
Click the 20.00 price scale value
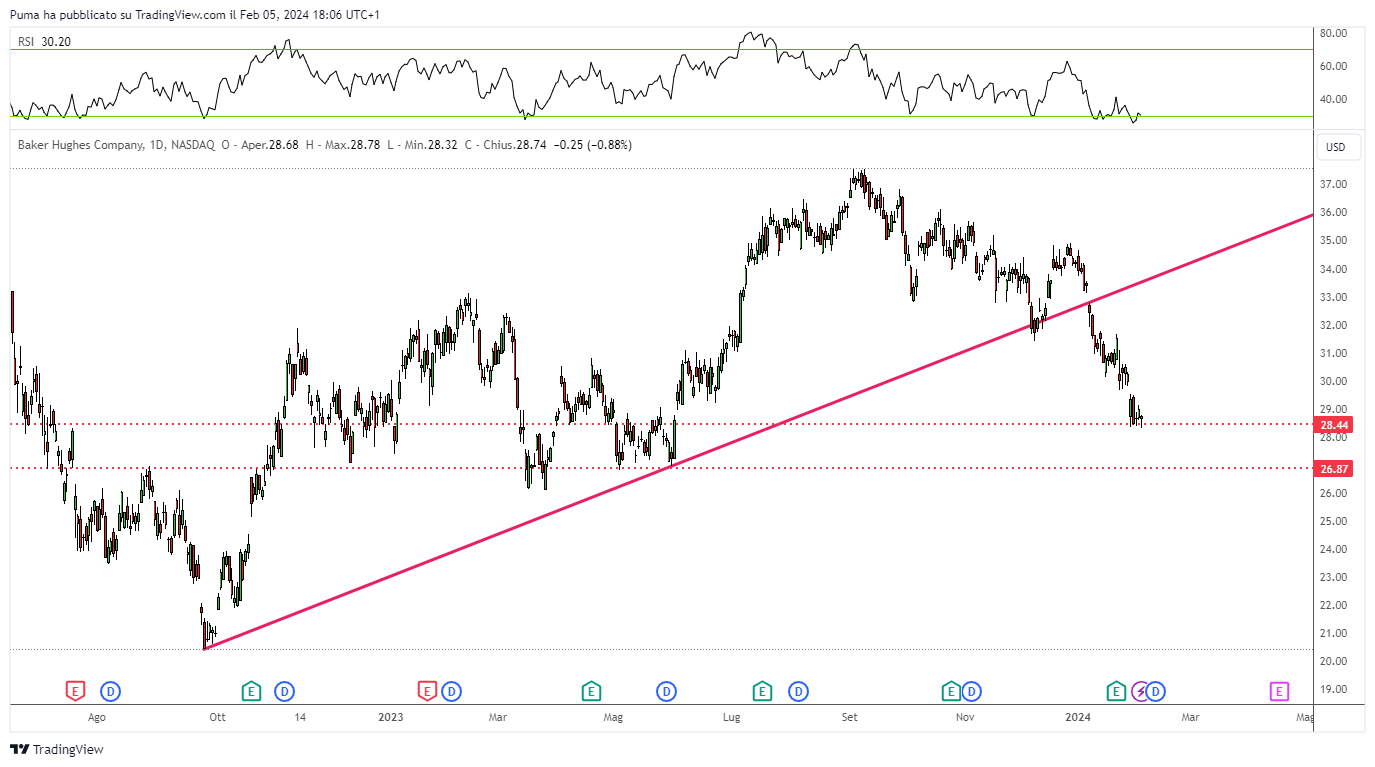coord(1334,661)
